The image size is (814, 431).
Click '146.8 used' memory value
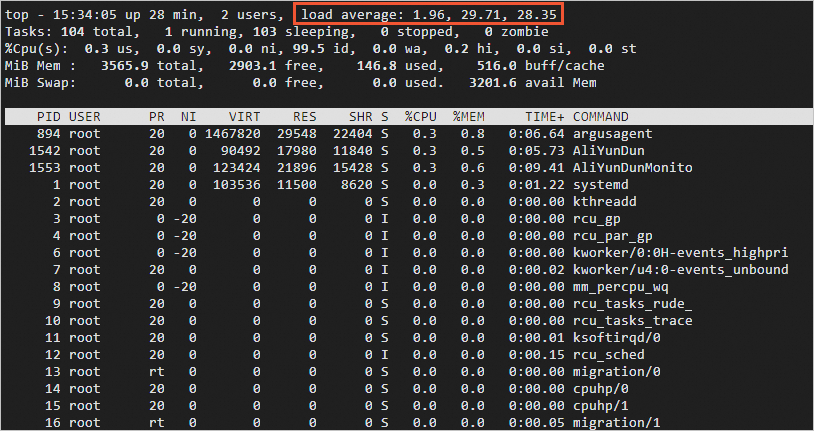tap(397, 66)
